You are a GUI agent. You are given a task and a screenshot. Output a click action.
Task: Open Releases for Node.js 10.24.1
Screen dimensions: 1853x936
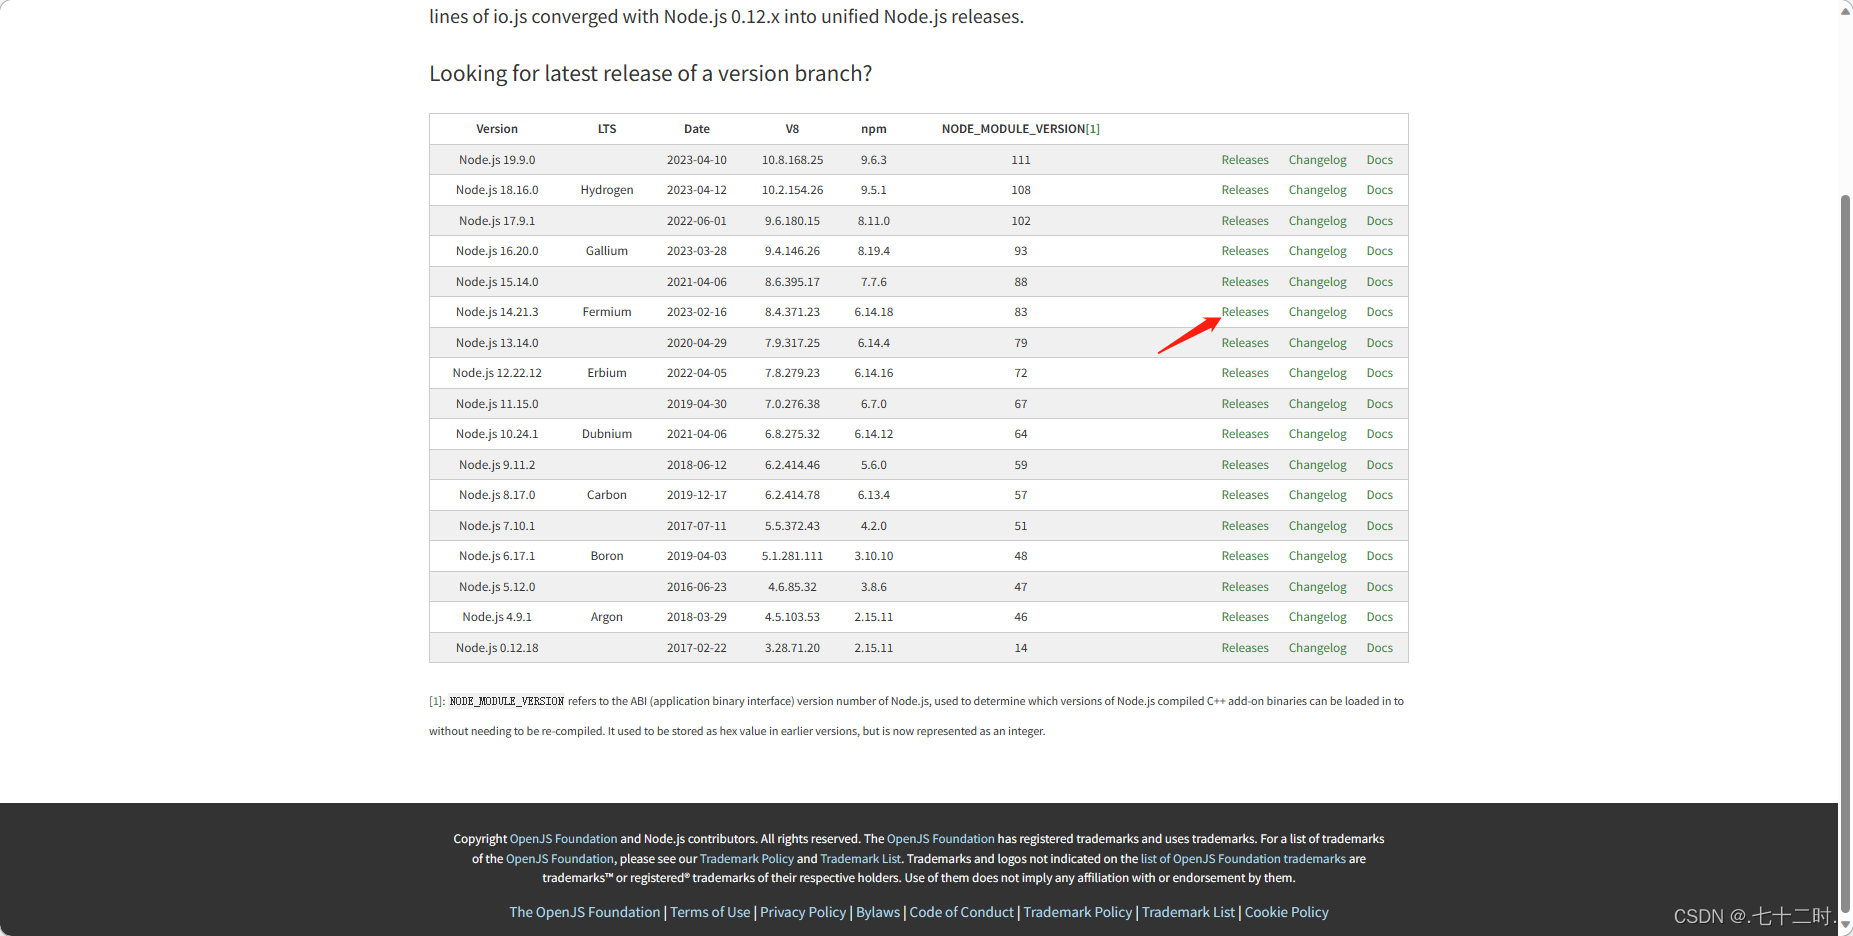[x=1244, y=434]
